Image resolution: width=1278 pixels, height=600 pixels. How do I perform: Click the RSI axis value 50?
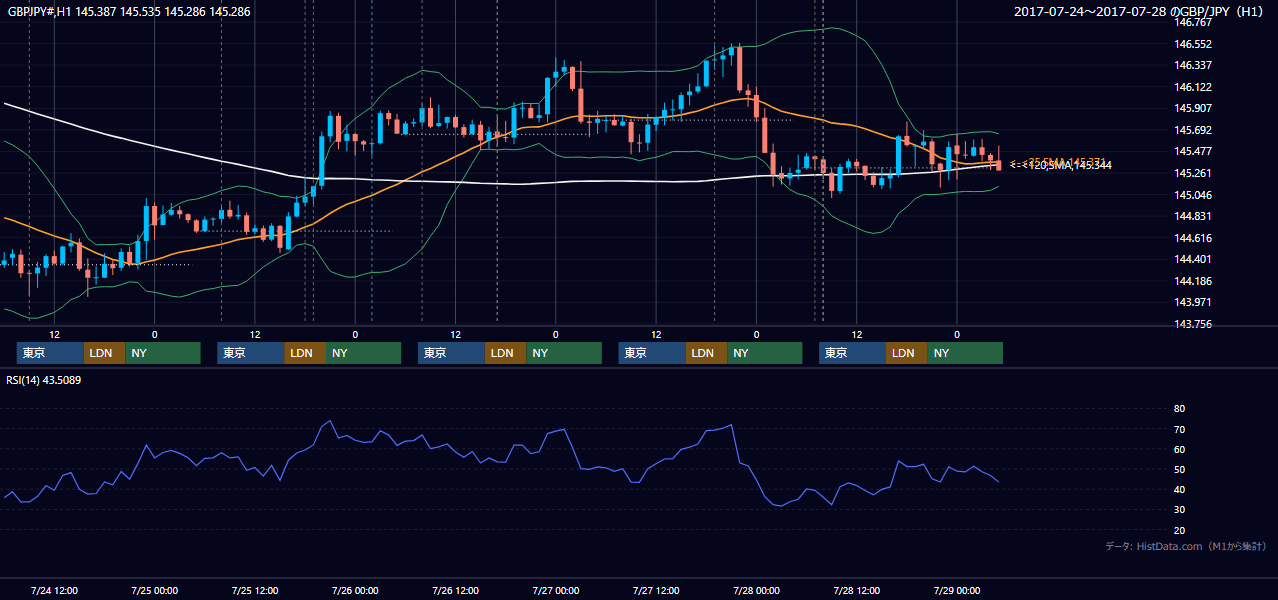tap(1179, 469)
